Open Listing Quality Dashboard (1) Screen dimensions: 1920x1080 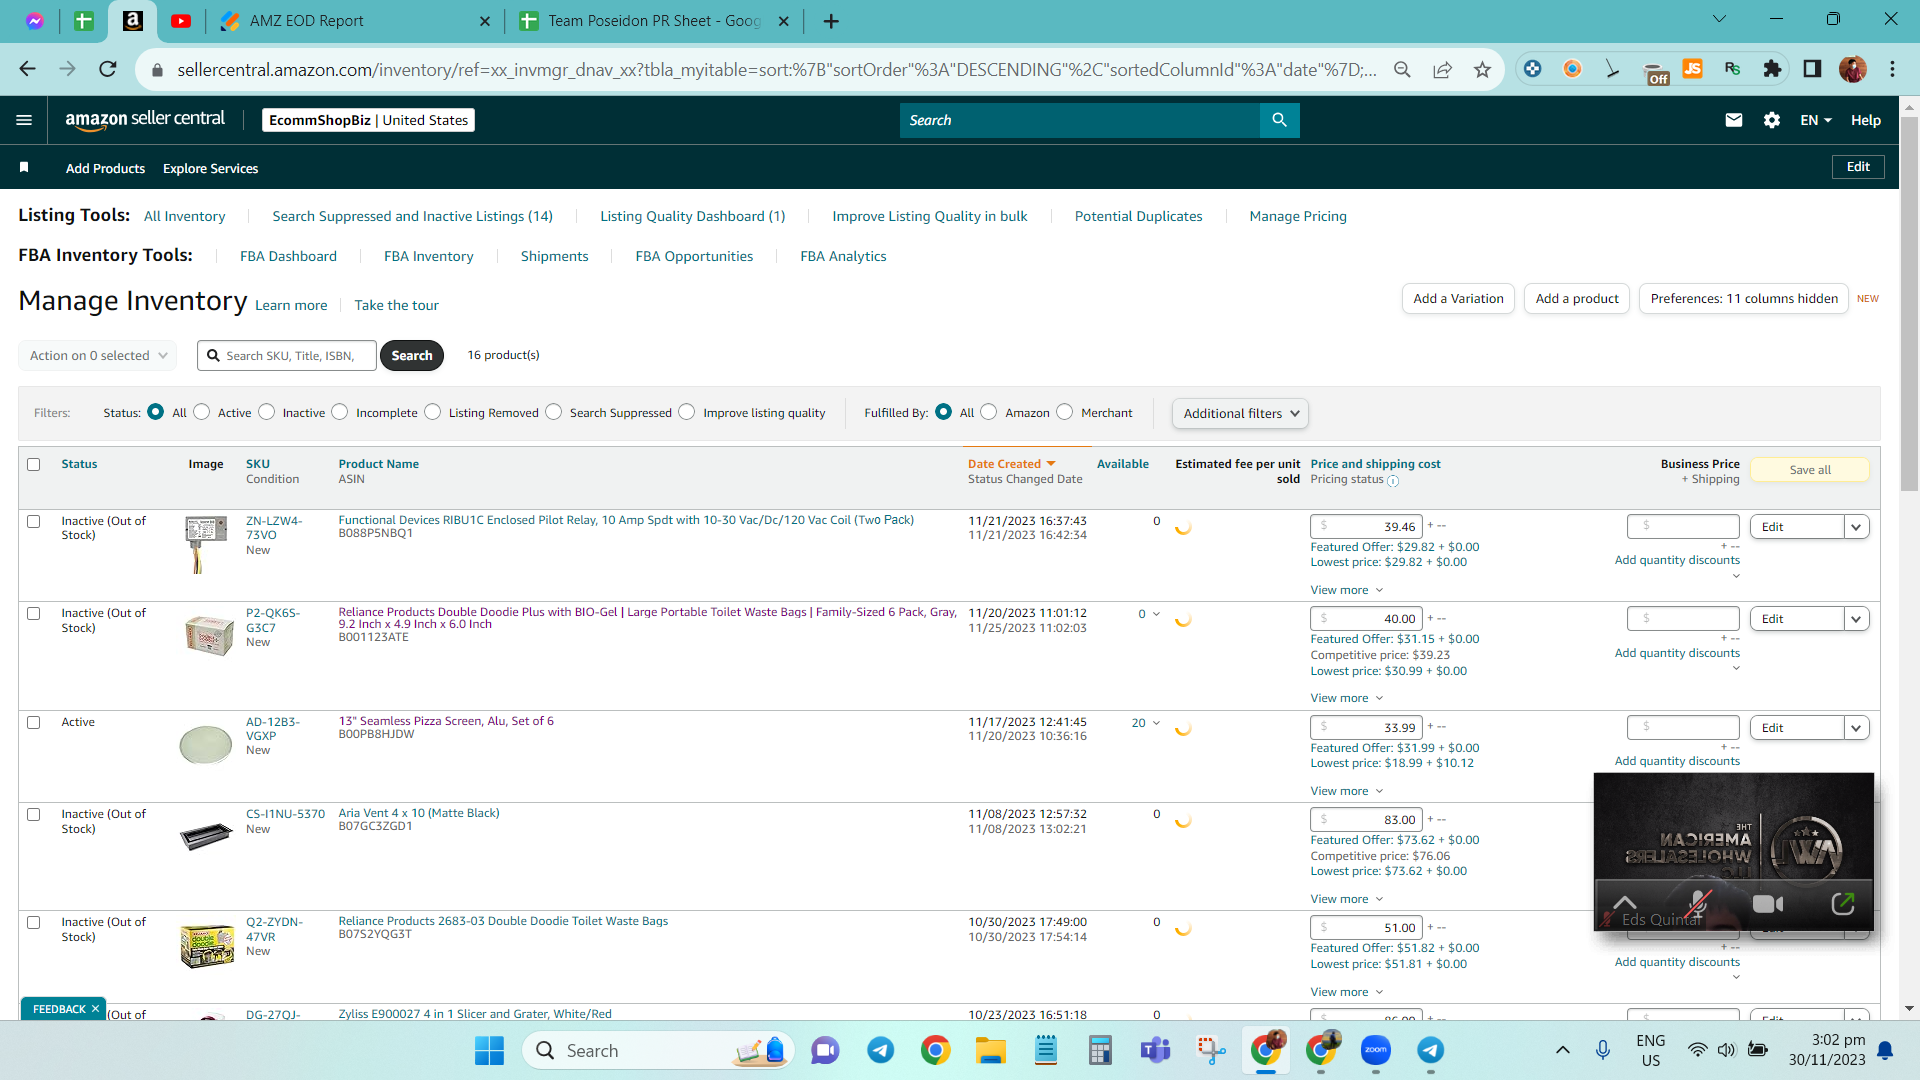tap(692, 216)
